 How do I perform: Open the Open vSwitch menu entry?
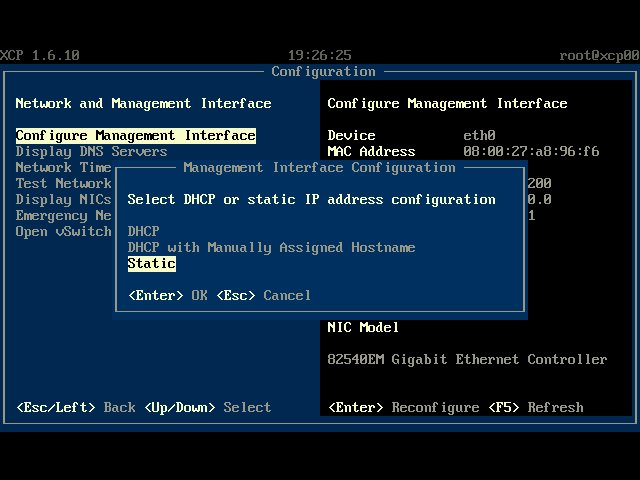[63, 231]
